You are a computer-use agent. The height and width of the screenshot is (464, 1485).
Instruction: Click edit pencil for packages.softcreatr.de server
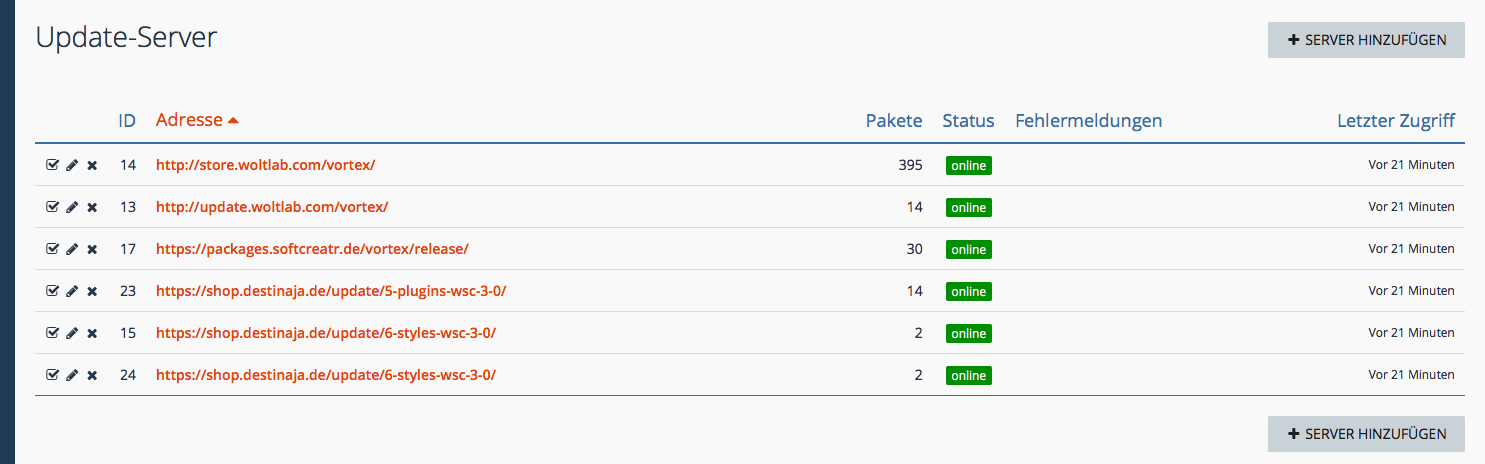click(72, 249)
